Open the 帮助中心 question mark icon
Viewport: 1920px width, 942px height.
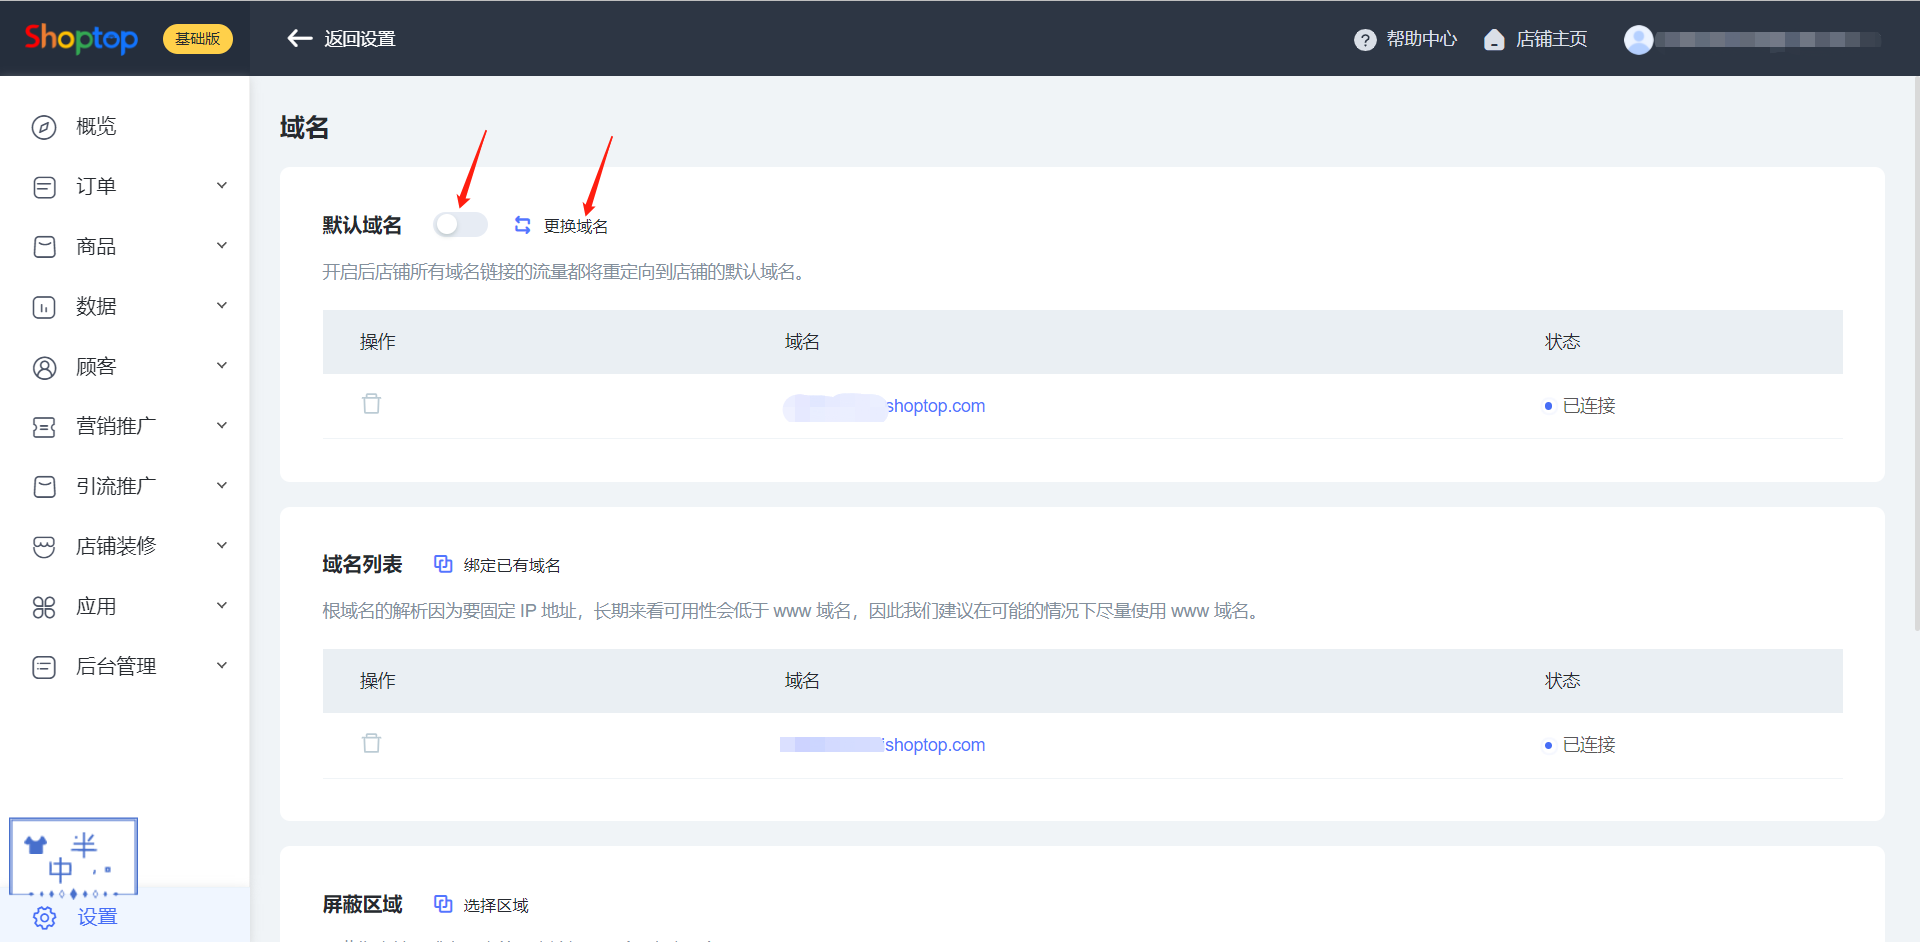[x=1364, y=40]
